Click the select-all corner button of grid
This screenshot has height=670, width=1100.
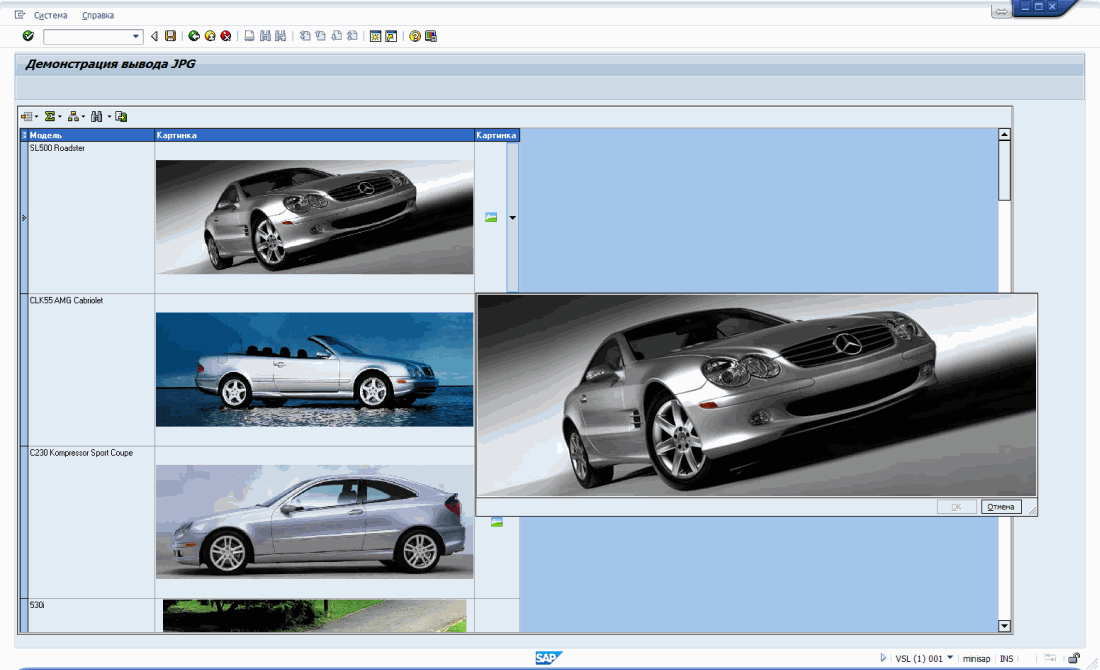click(x=24, y=135)
